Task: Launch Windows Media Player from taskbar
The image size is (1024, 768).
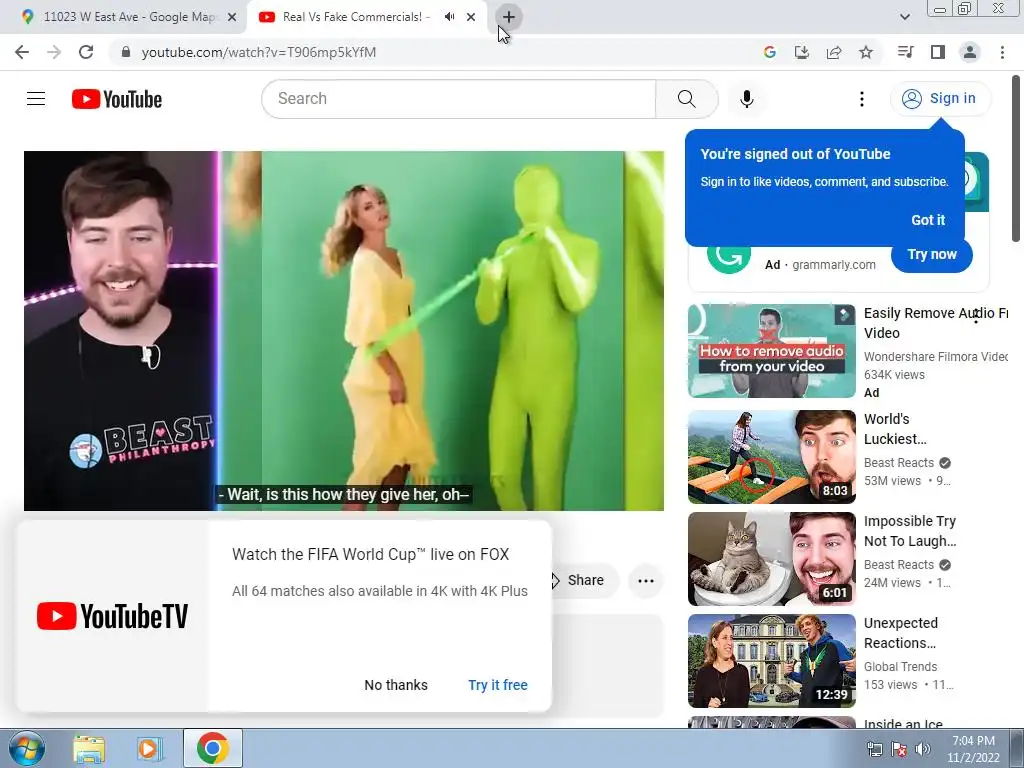Action: 150,749
